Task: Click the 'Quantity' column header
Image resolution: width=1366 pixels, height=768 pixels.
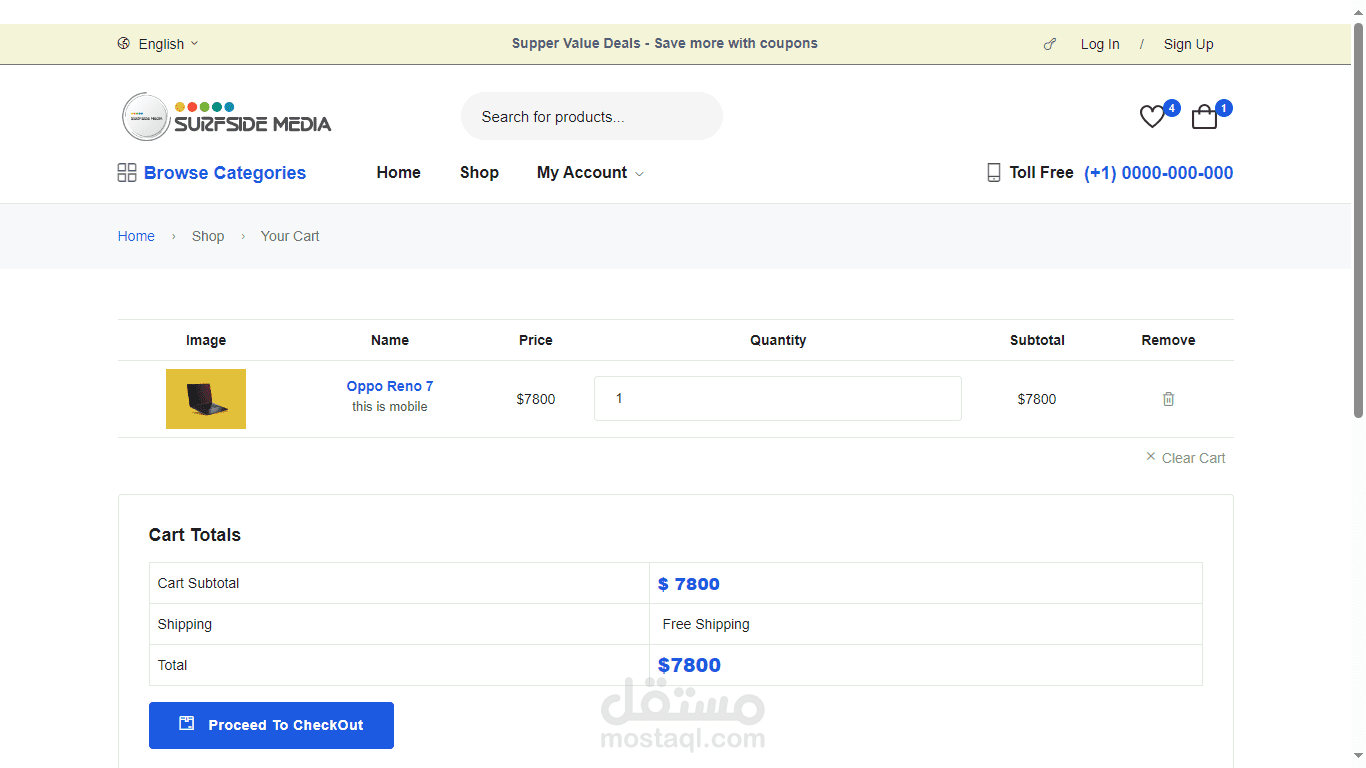Action: [778, 340]
